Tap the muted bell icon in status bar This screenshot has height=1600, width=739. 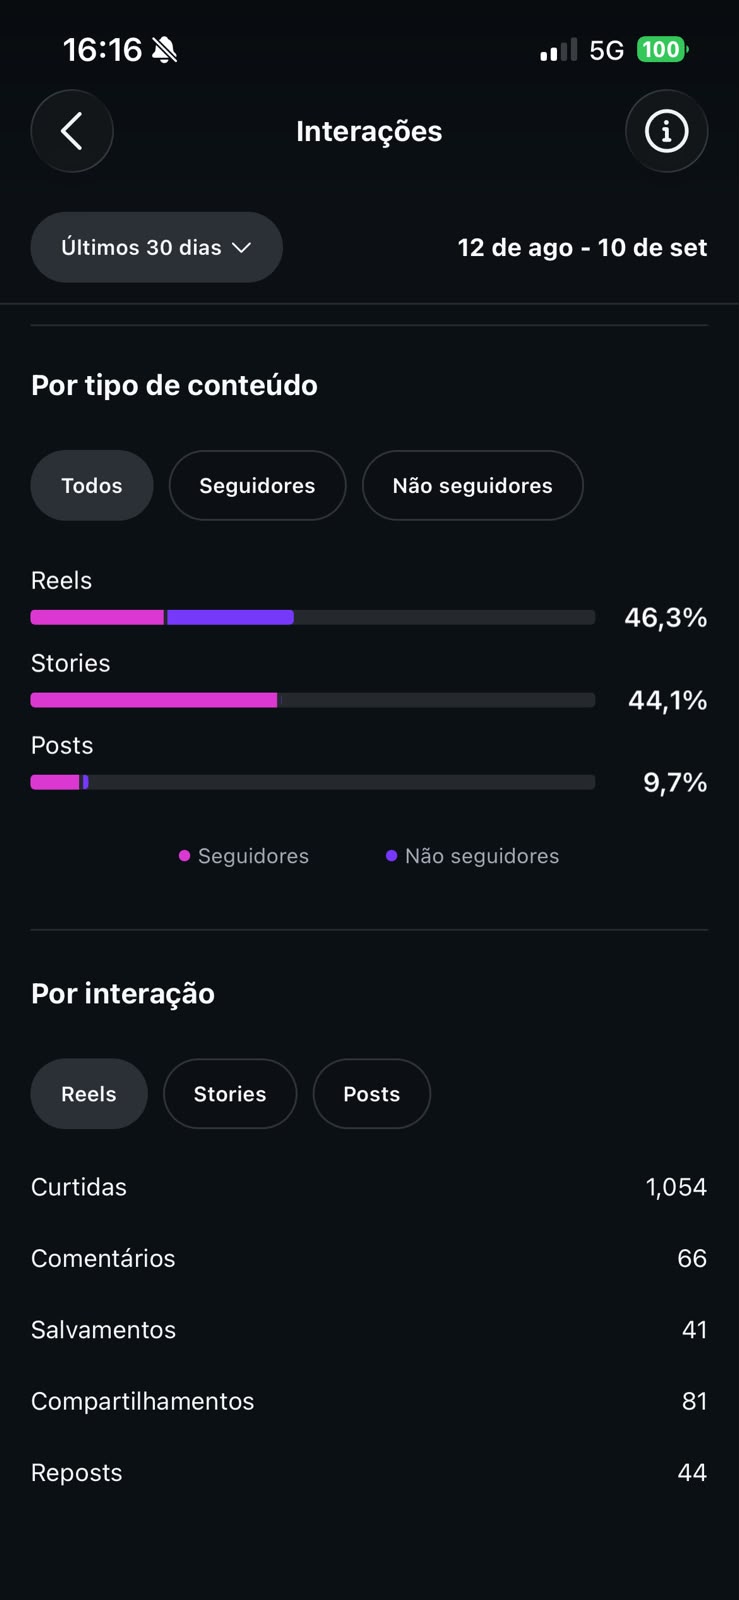tap(165, 49)
